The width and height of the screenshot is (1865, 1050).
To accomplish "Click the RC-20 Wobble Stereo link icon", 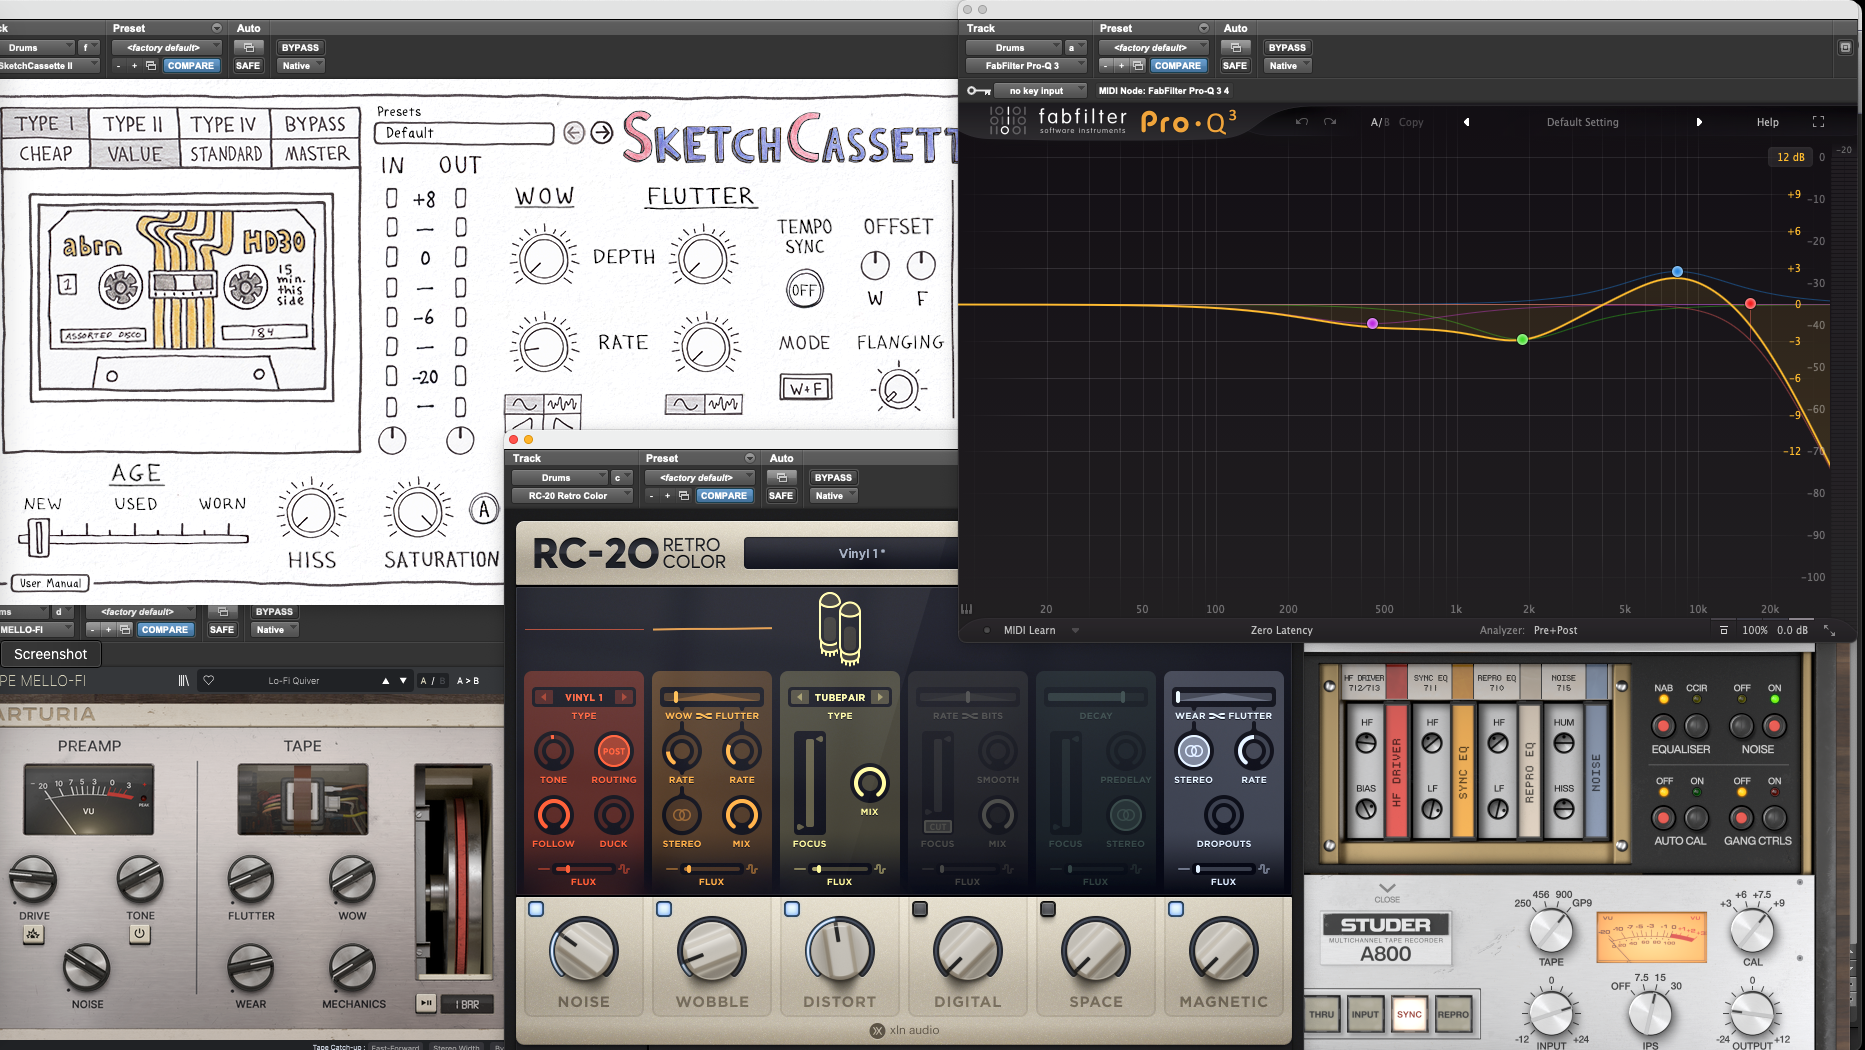I will [681, 816].
